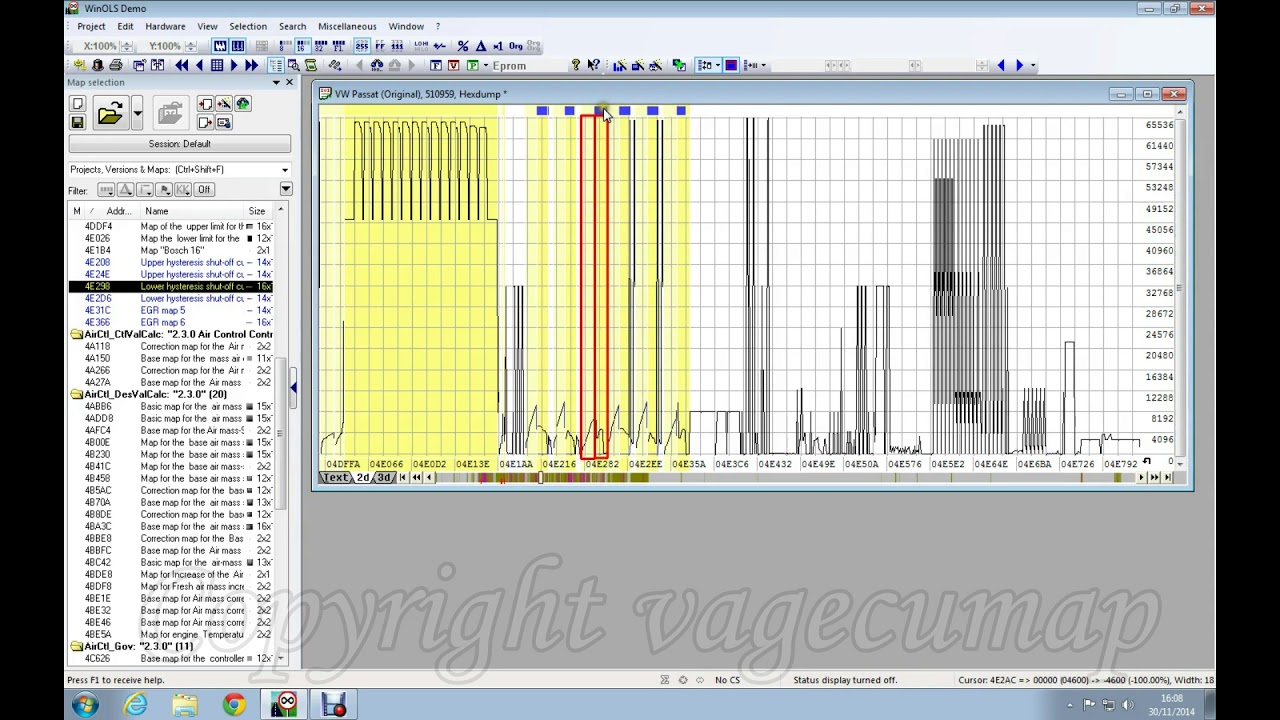The width and height of the screenshot is (1280, 720).
Task: Click the Save project floppy icon
Action: pos(77,122)
